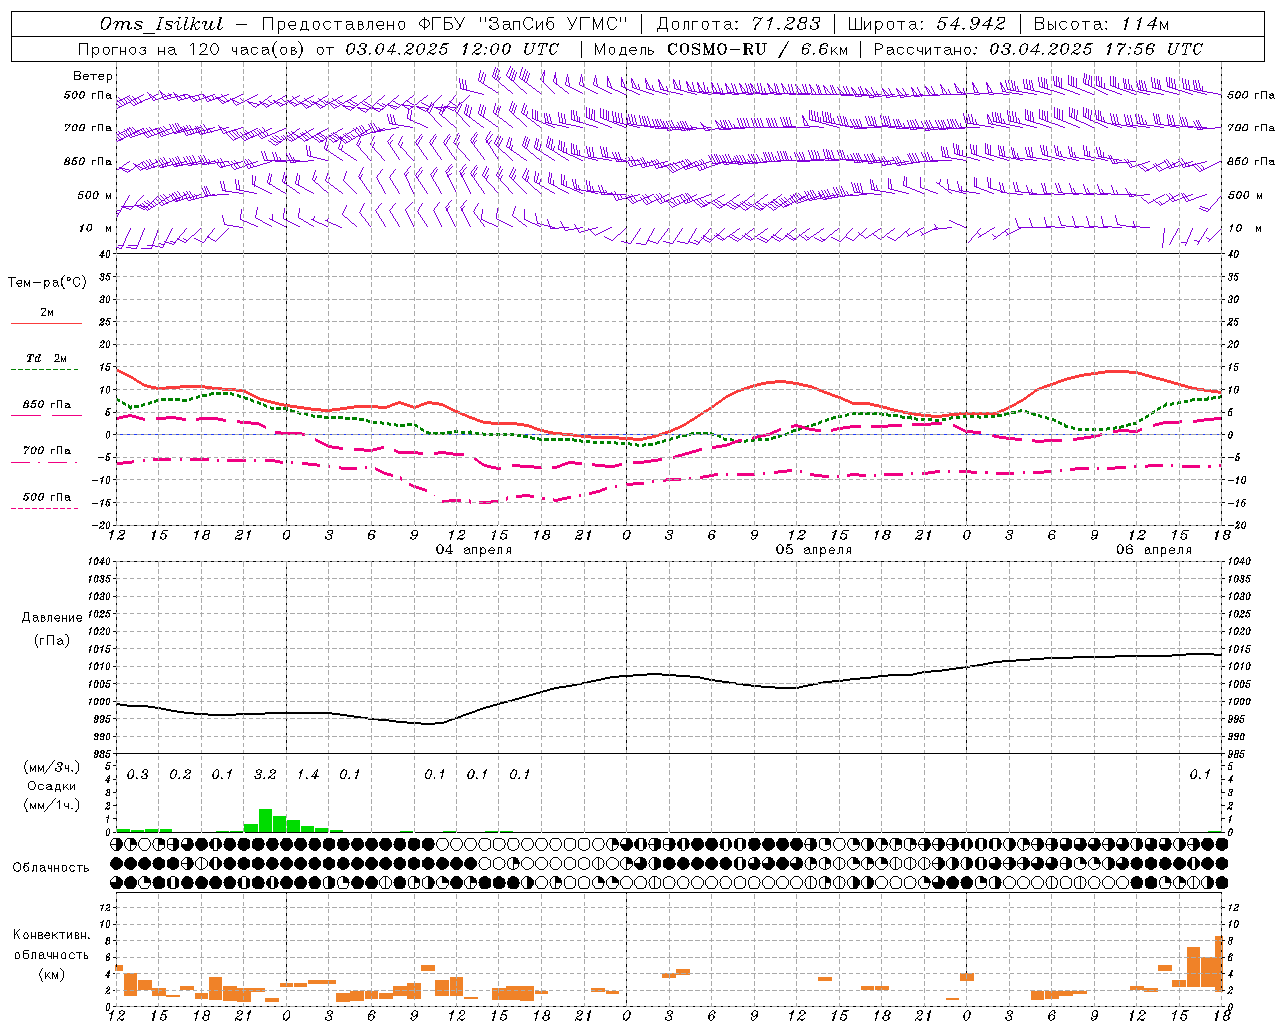
Task: Click the pink 500 гПа temperature legend line
Action: coord(46,509)
